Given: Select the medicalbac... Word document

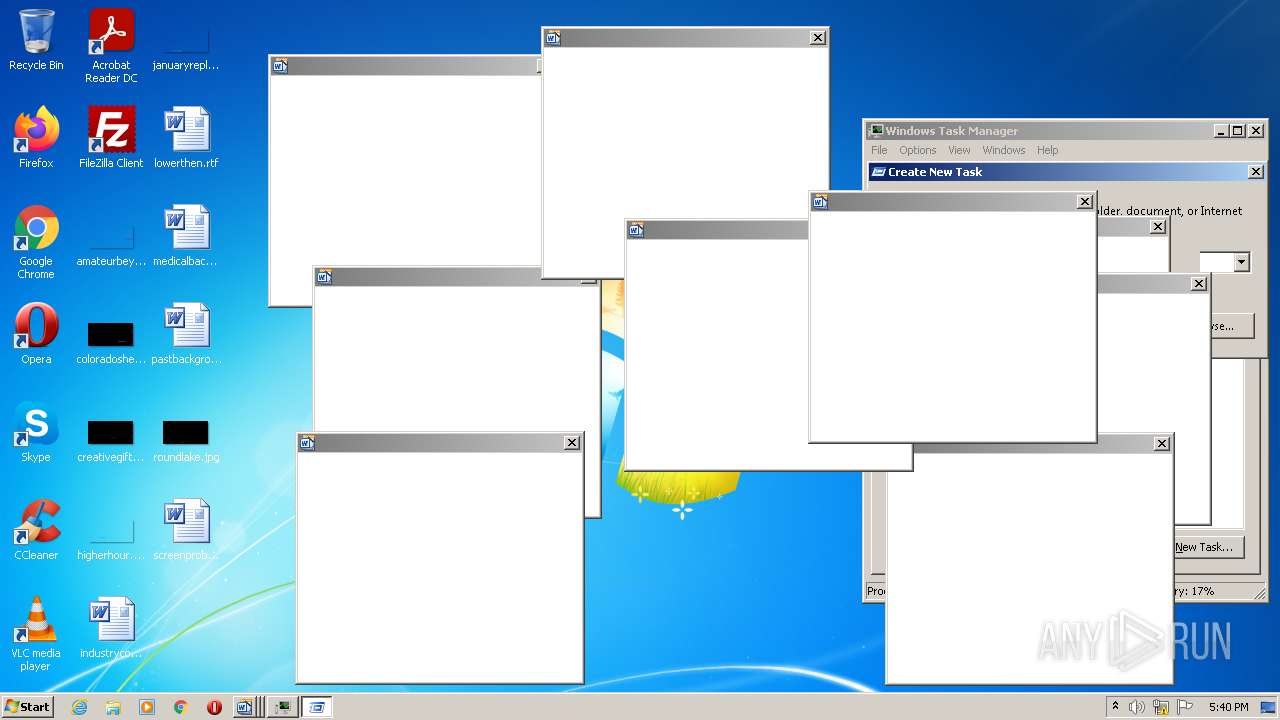Looking at the screenshot, I should (186, 236).
